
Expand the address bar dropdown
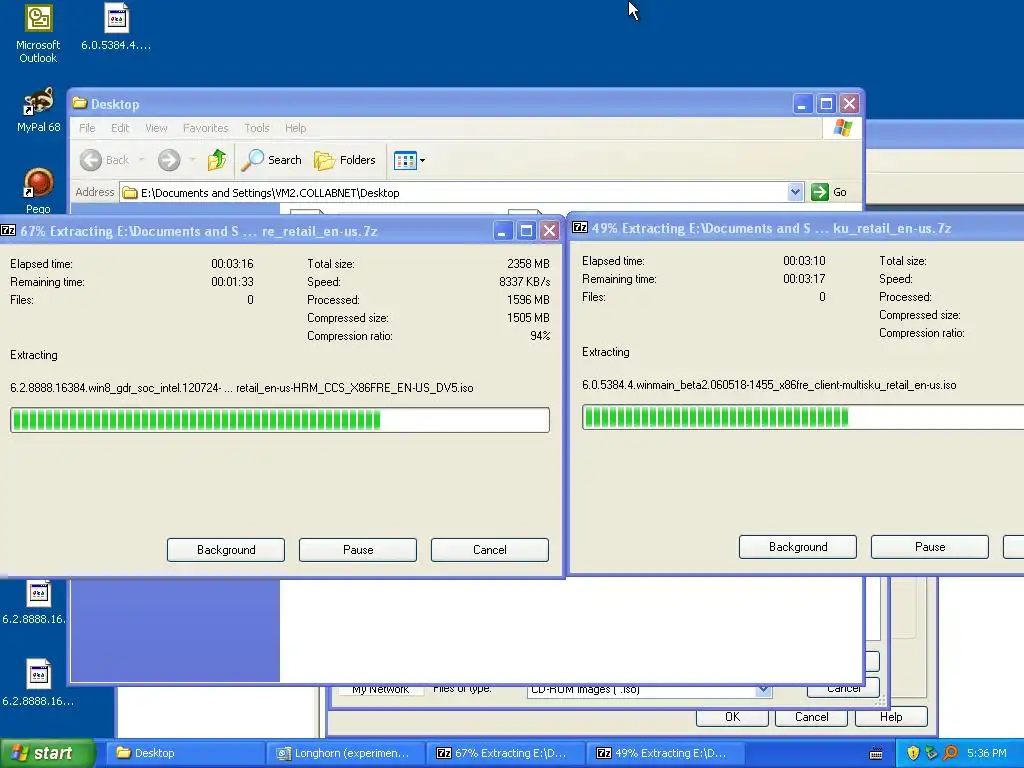coord(795,192)
